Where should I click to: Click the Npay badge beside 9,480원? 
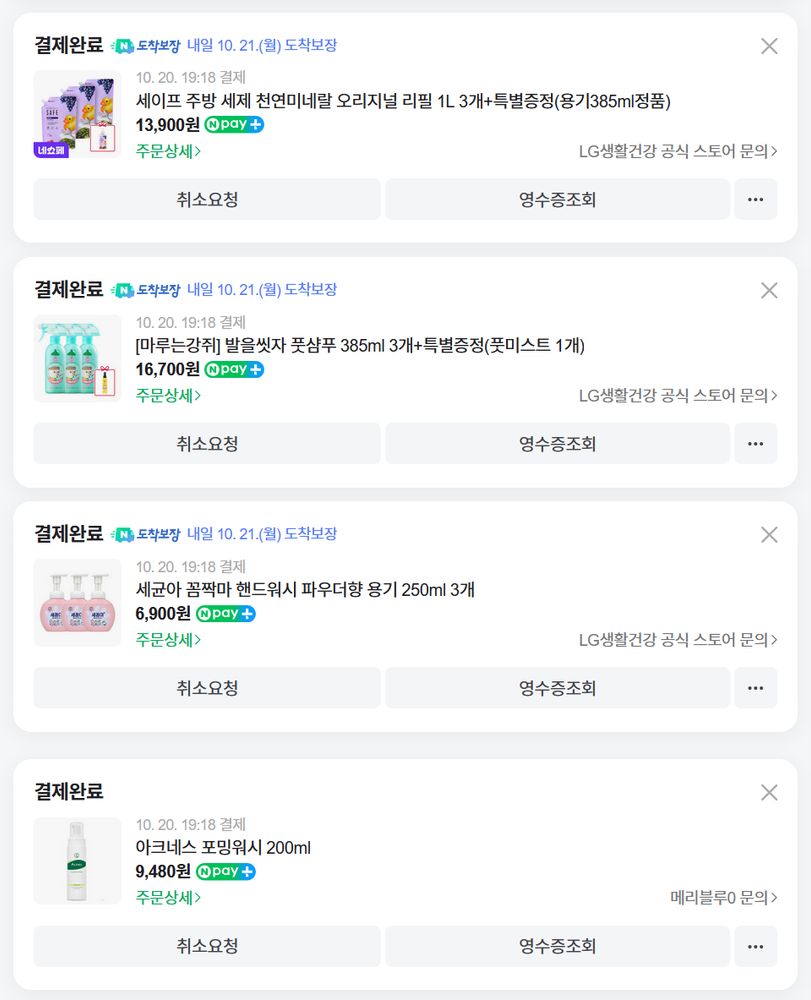[x=225, y=871]
